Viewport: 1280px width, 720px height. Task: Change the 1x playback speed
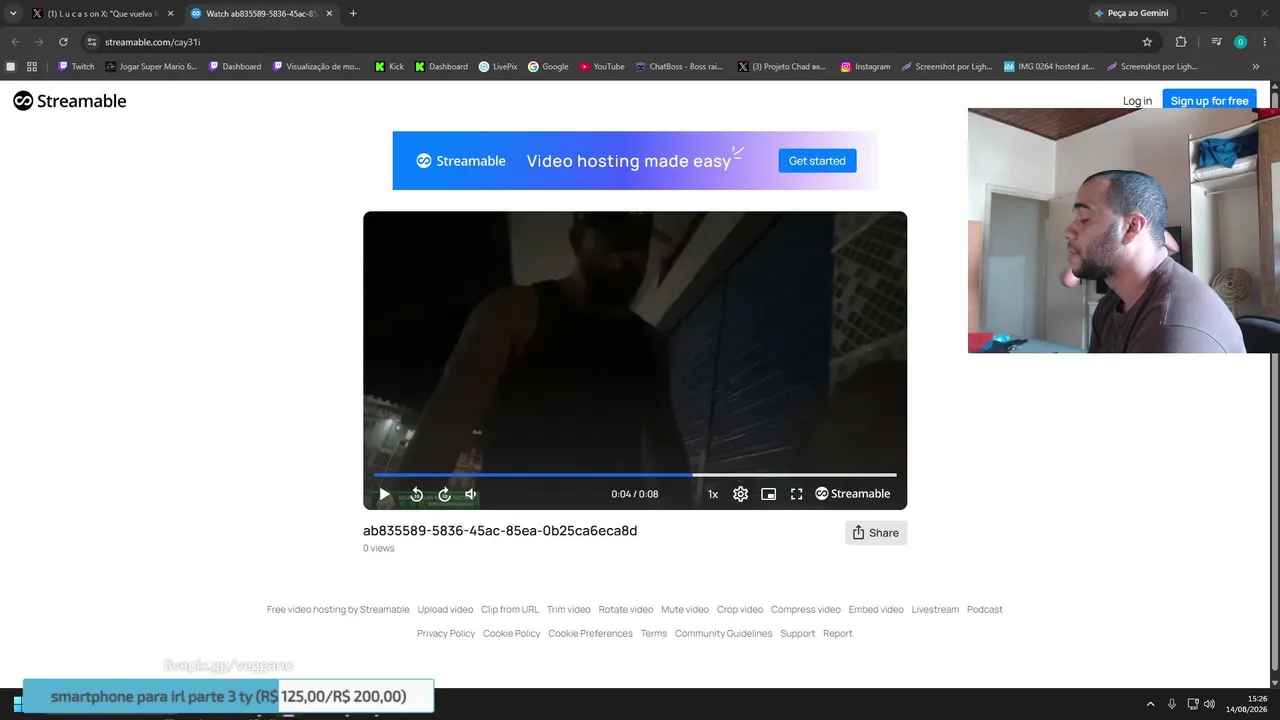tap(713, 494)
